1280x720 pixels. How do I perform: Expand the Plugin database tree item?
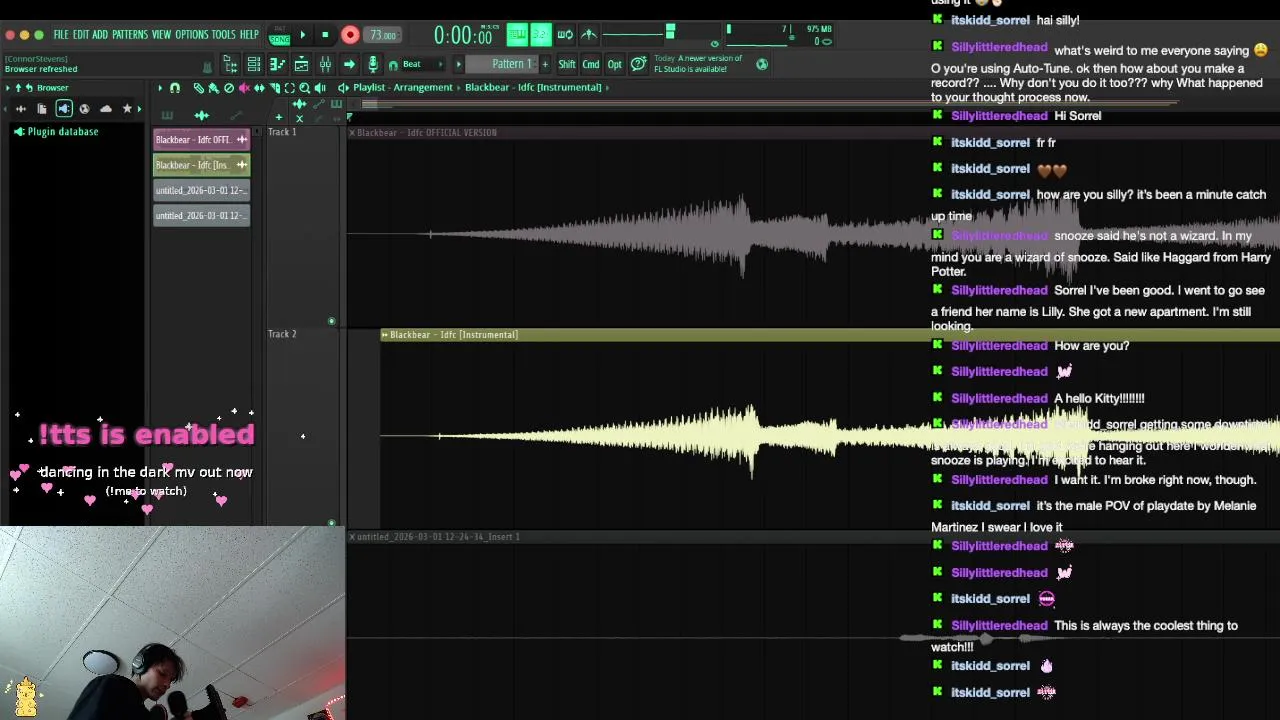55,132
